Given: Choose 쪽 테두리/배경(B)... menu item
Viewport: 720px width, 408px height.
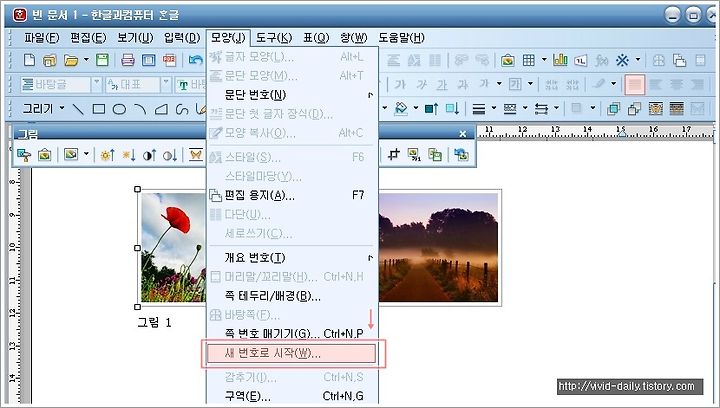Looking at the screenshot, I should pyautogui.click(x=292, y=296).
